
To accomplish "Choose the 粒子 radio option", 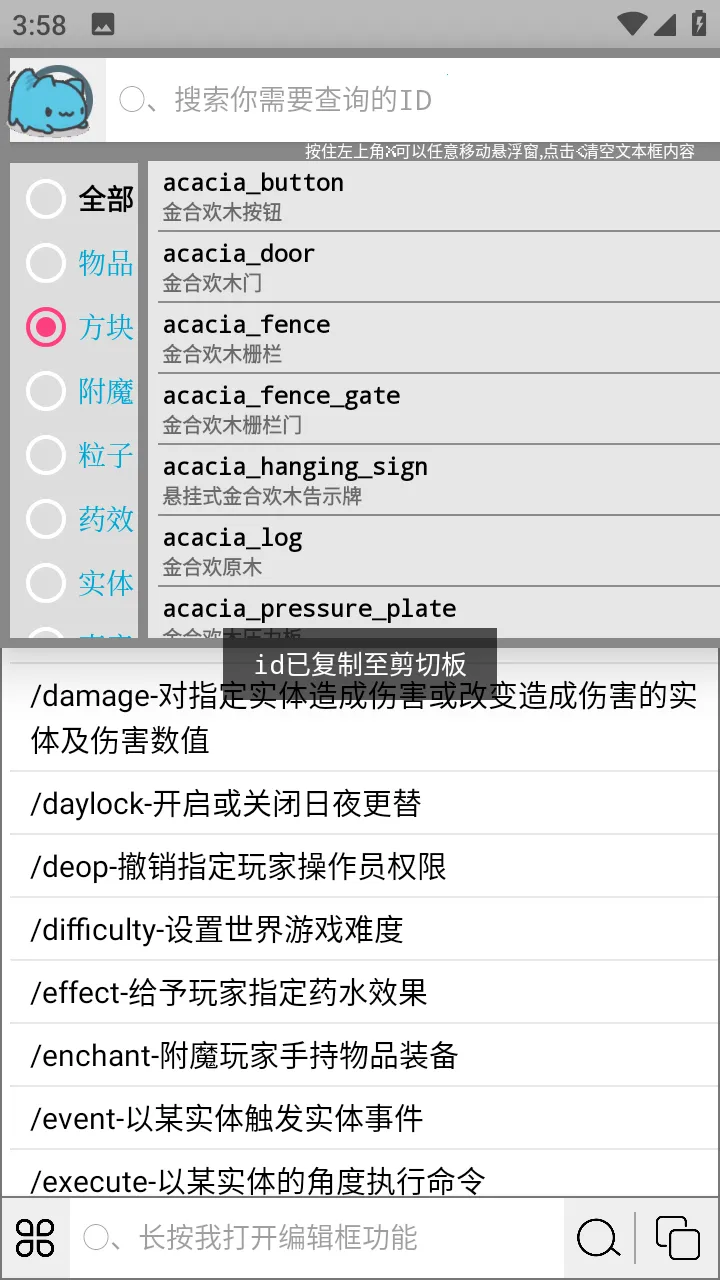I will (46, 455).
